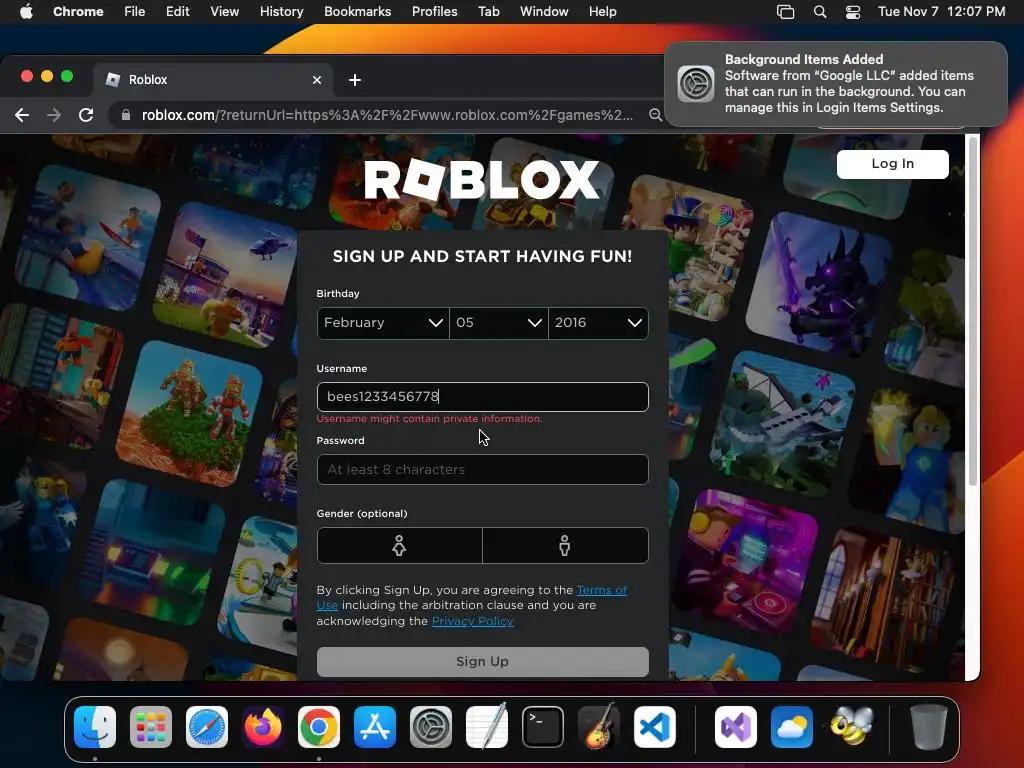Open Spotlight search in menu bar
1024x768 pixels.
[x=820, y=12]
